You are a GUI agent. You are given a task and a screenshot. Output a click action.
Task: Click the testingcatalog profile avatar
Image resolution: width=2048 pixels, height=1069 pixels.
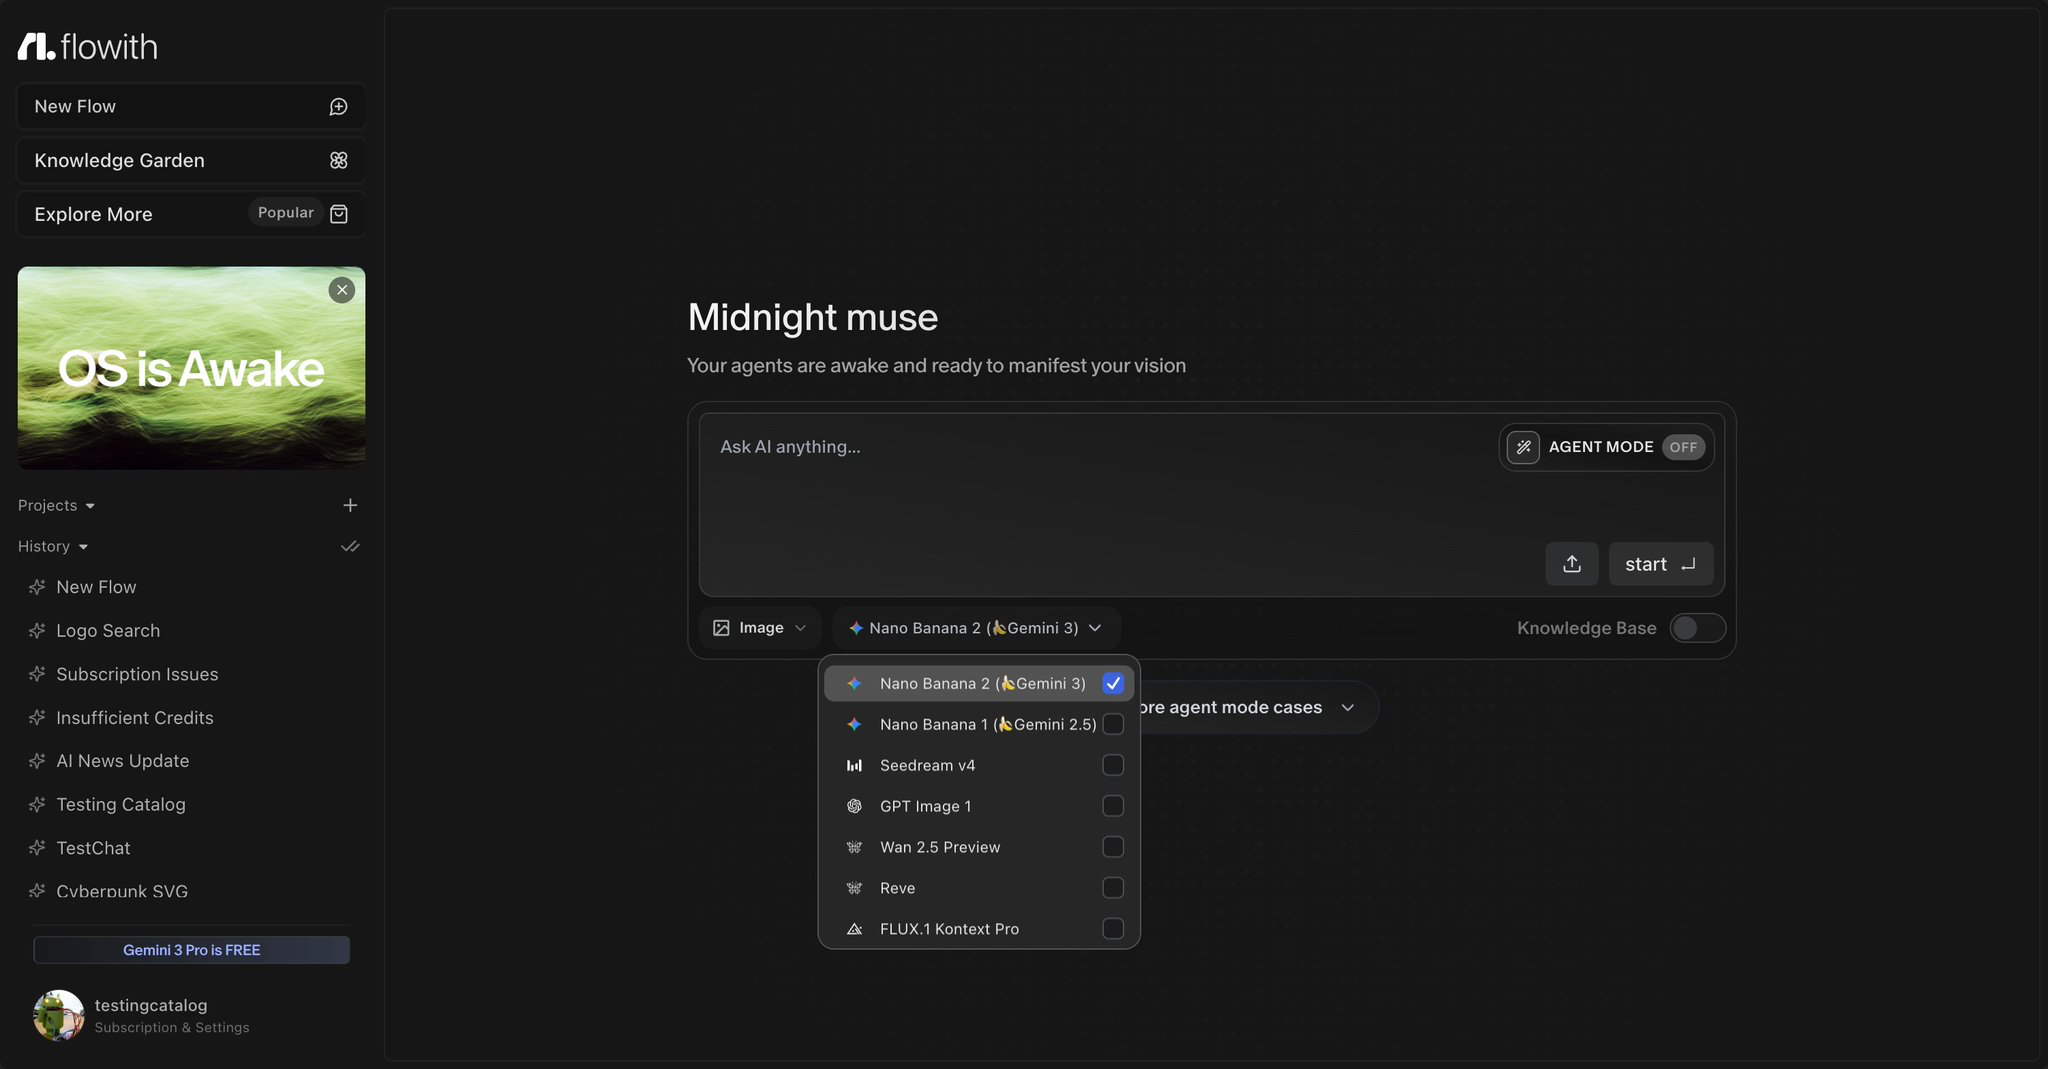59,1015
